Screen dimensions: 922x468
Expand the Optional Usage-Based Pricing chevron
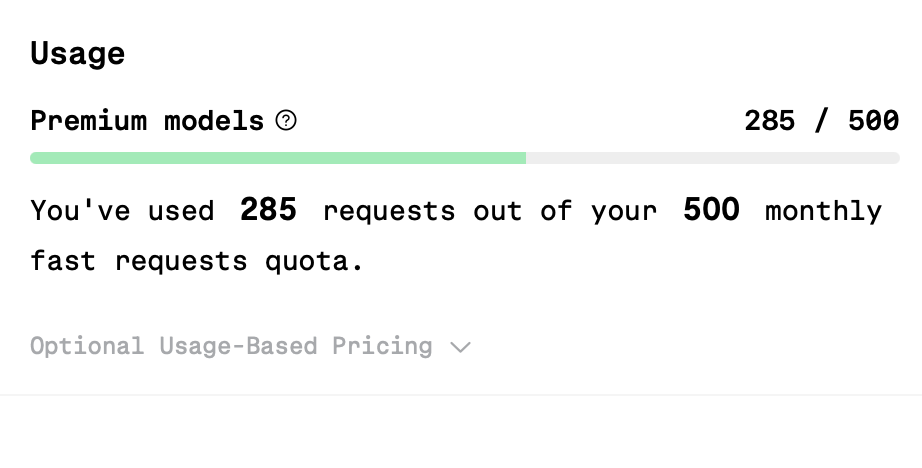pyautogui.click(x=460, y=347)
